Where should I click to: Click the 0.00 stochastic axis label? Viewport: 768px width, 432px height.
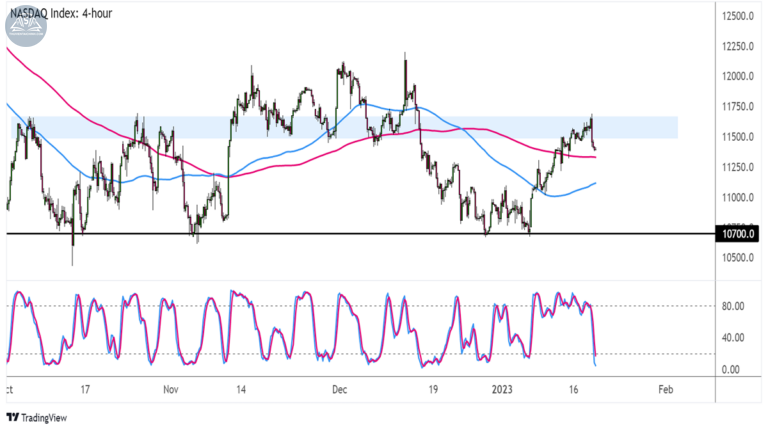click(x=731, y=370)
